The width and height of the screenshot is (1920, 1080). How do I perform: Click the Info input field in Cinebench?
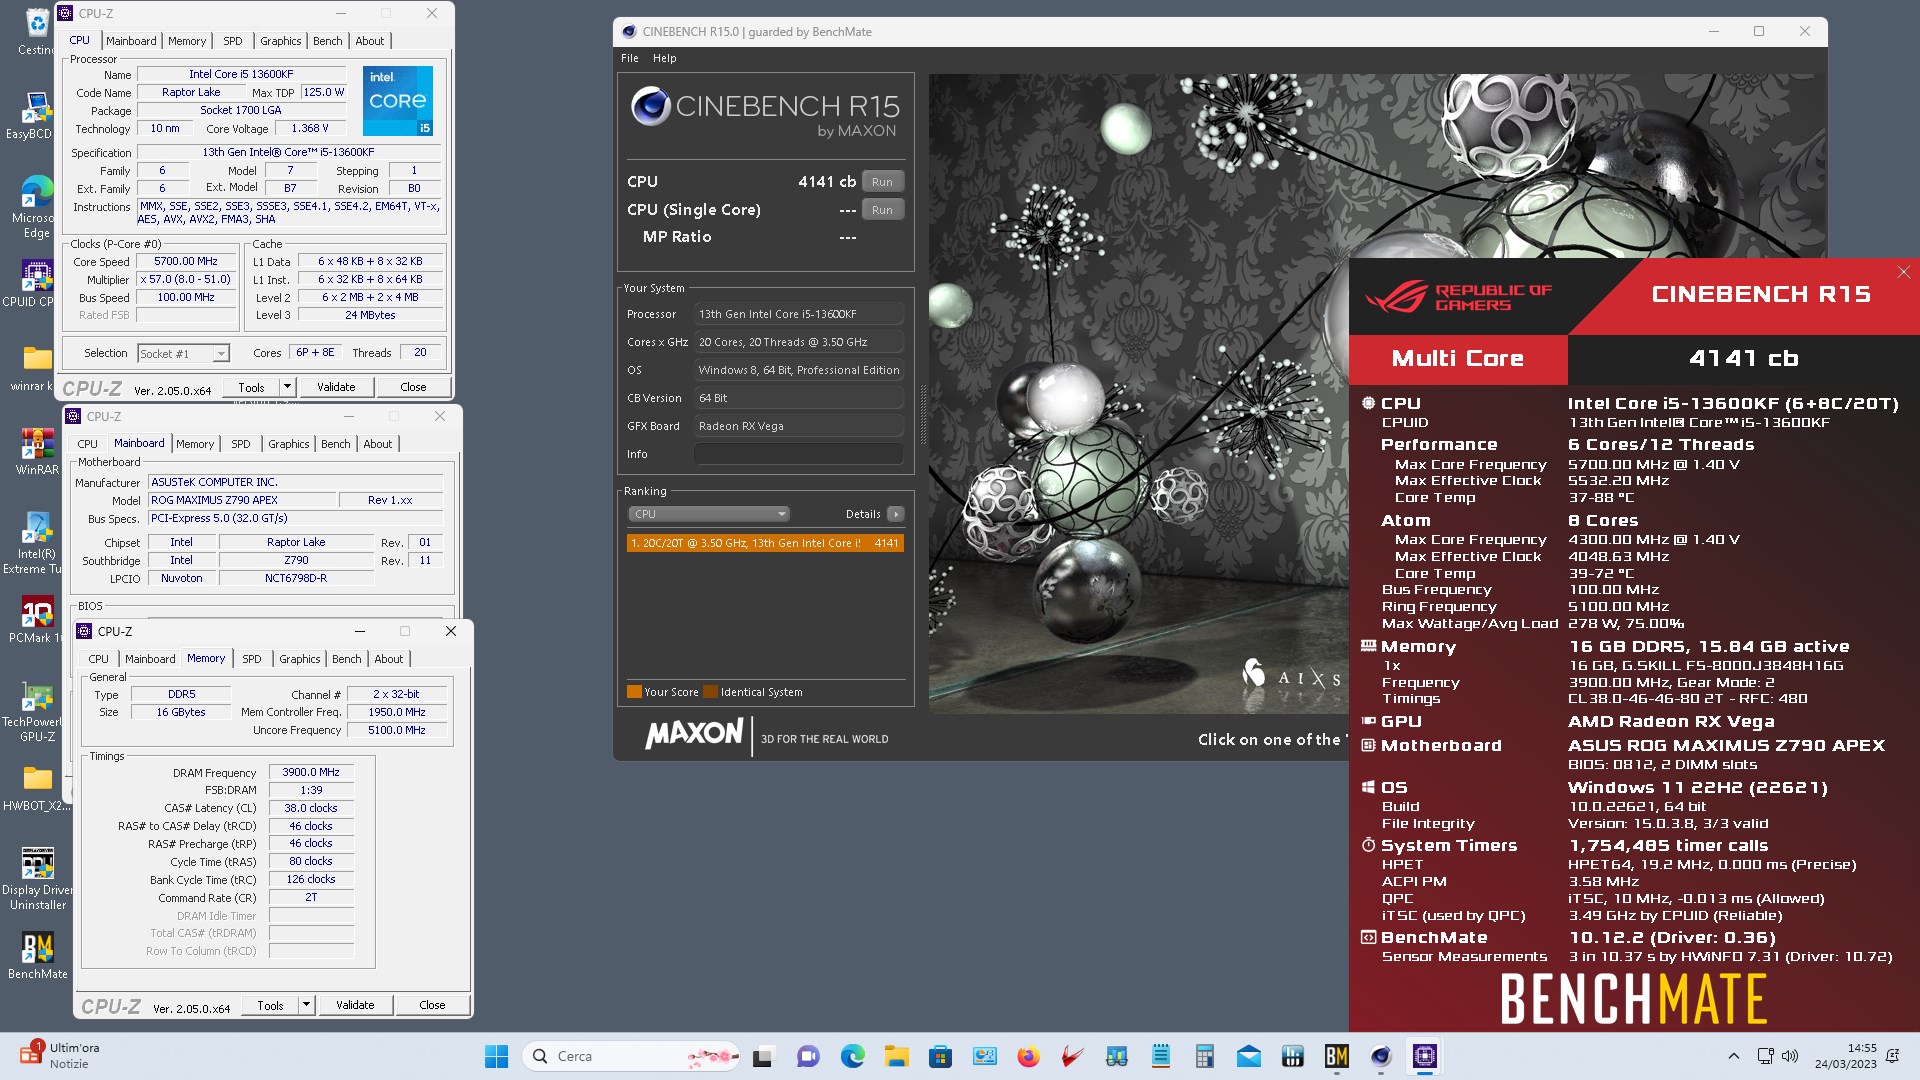[x=799, y=454]
